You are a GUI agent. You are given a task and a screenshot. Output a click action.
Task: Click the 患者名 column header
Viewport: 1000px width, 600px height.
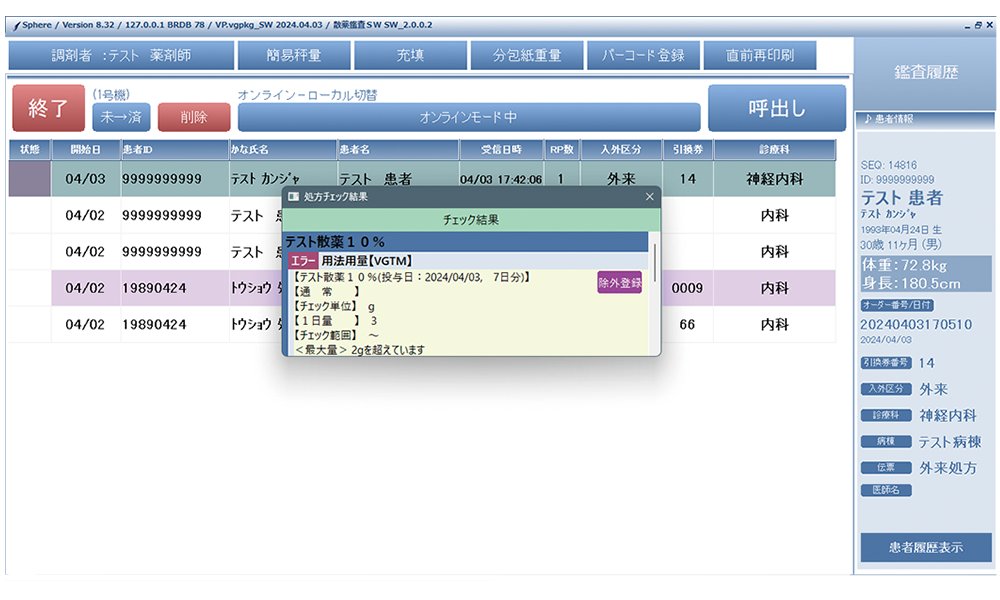tap(398, 149)
